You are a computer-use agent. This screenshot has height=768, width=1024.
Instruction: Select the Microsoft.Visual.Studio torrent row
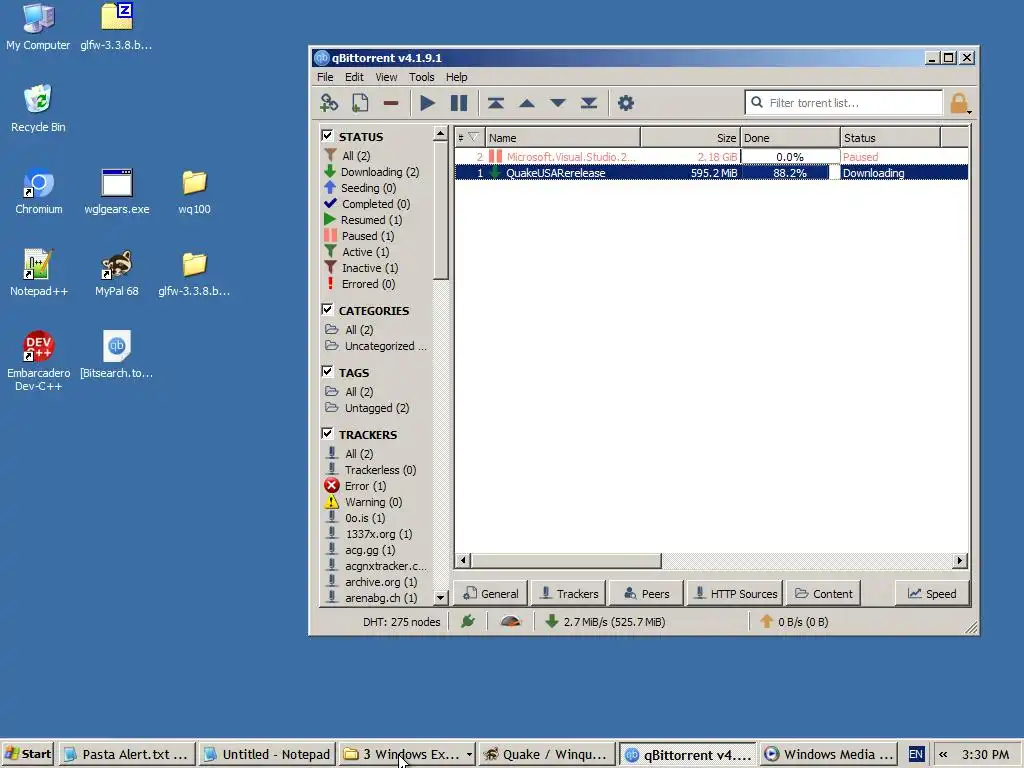(711, 157)
